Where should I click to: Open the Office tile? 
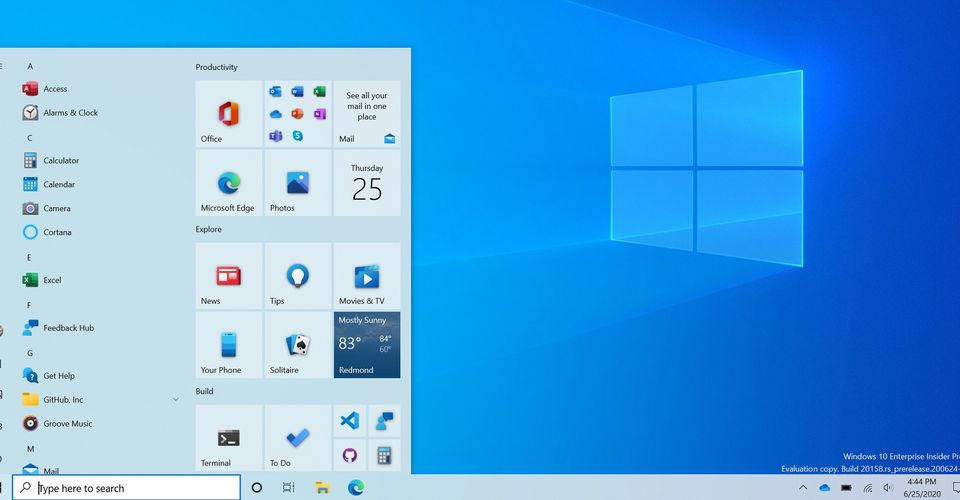click(x=228, y=114)
